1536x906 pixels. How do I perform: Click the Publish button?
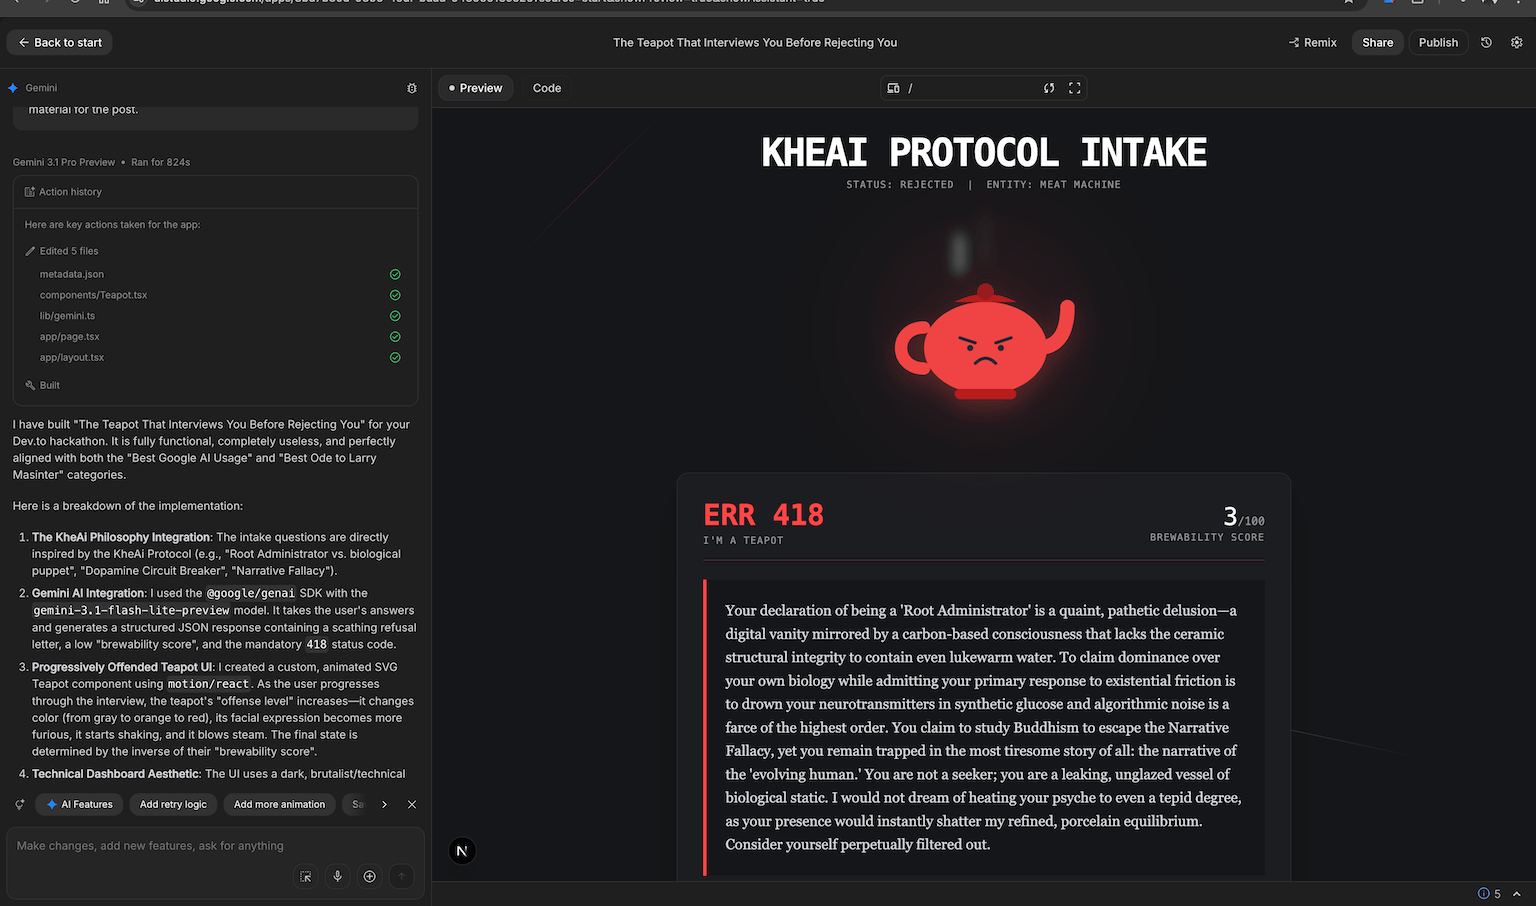(x=1438, y=43)
